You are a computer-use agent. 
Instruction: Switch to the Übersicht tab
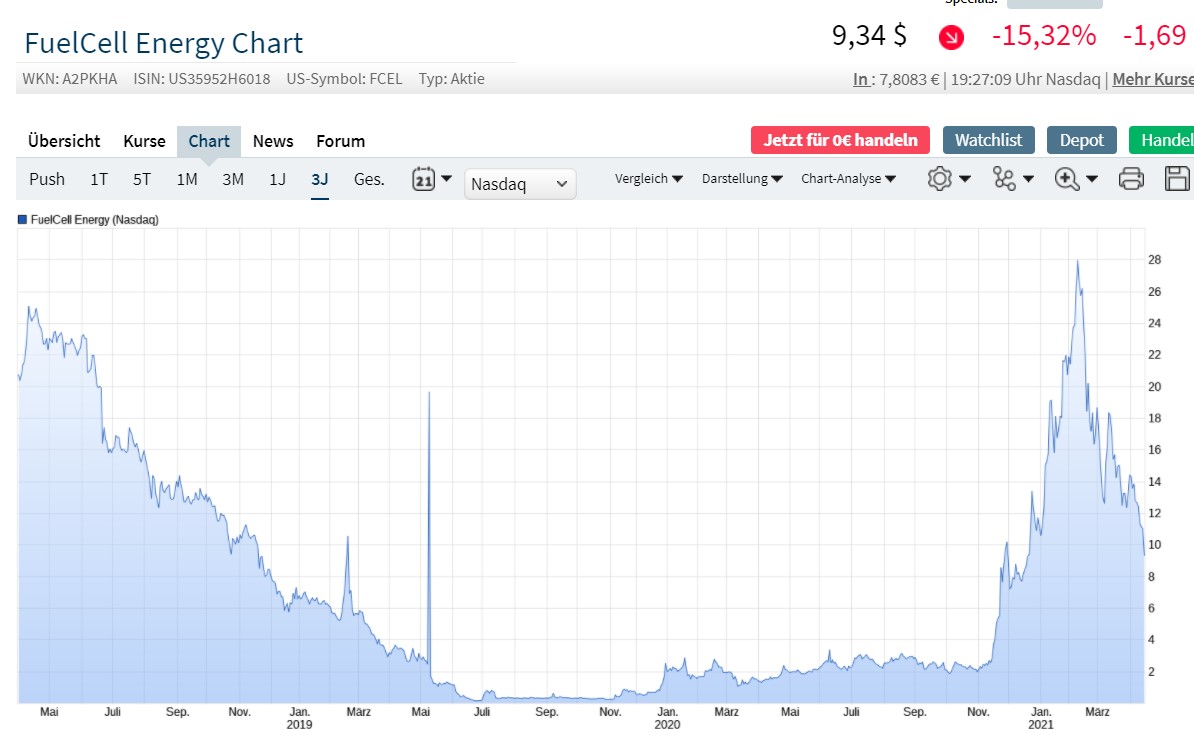click(64, 141)
